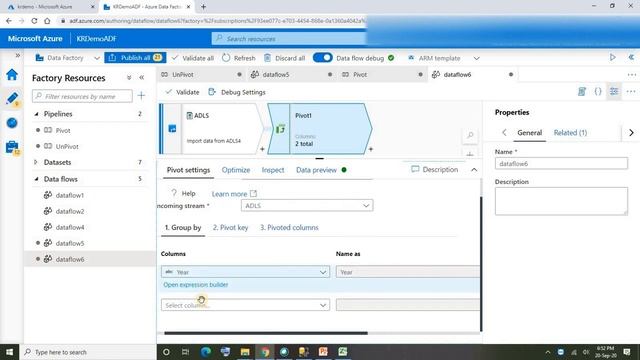Screen dimensions: 640x360
Task: Open dataflow5 in the tree
Action: 69,243
